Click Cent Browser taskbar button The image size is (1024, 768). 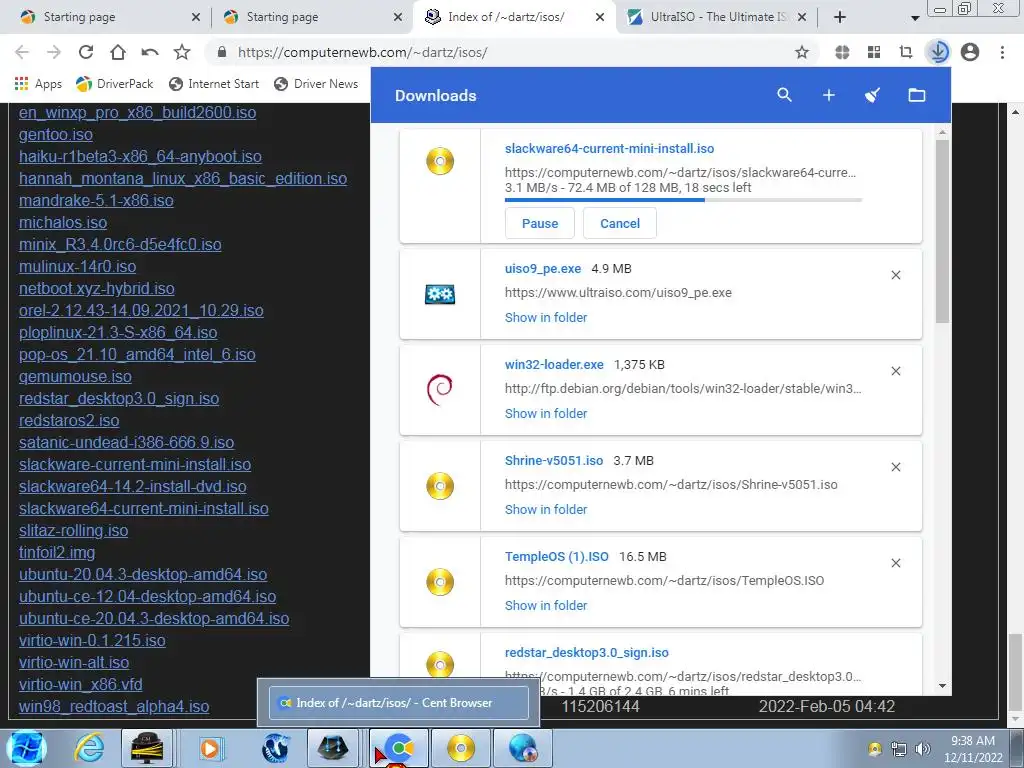tap(398, 748)
